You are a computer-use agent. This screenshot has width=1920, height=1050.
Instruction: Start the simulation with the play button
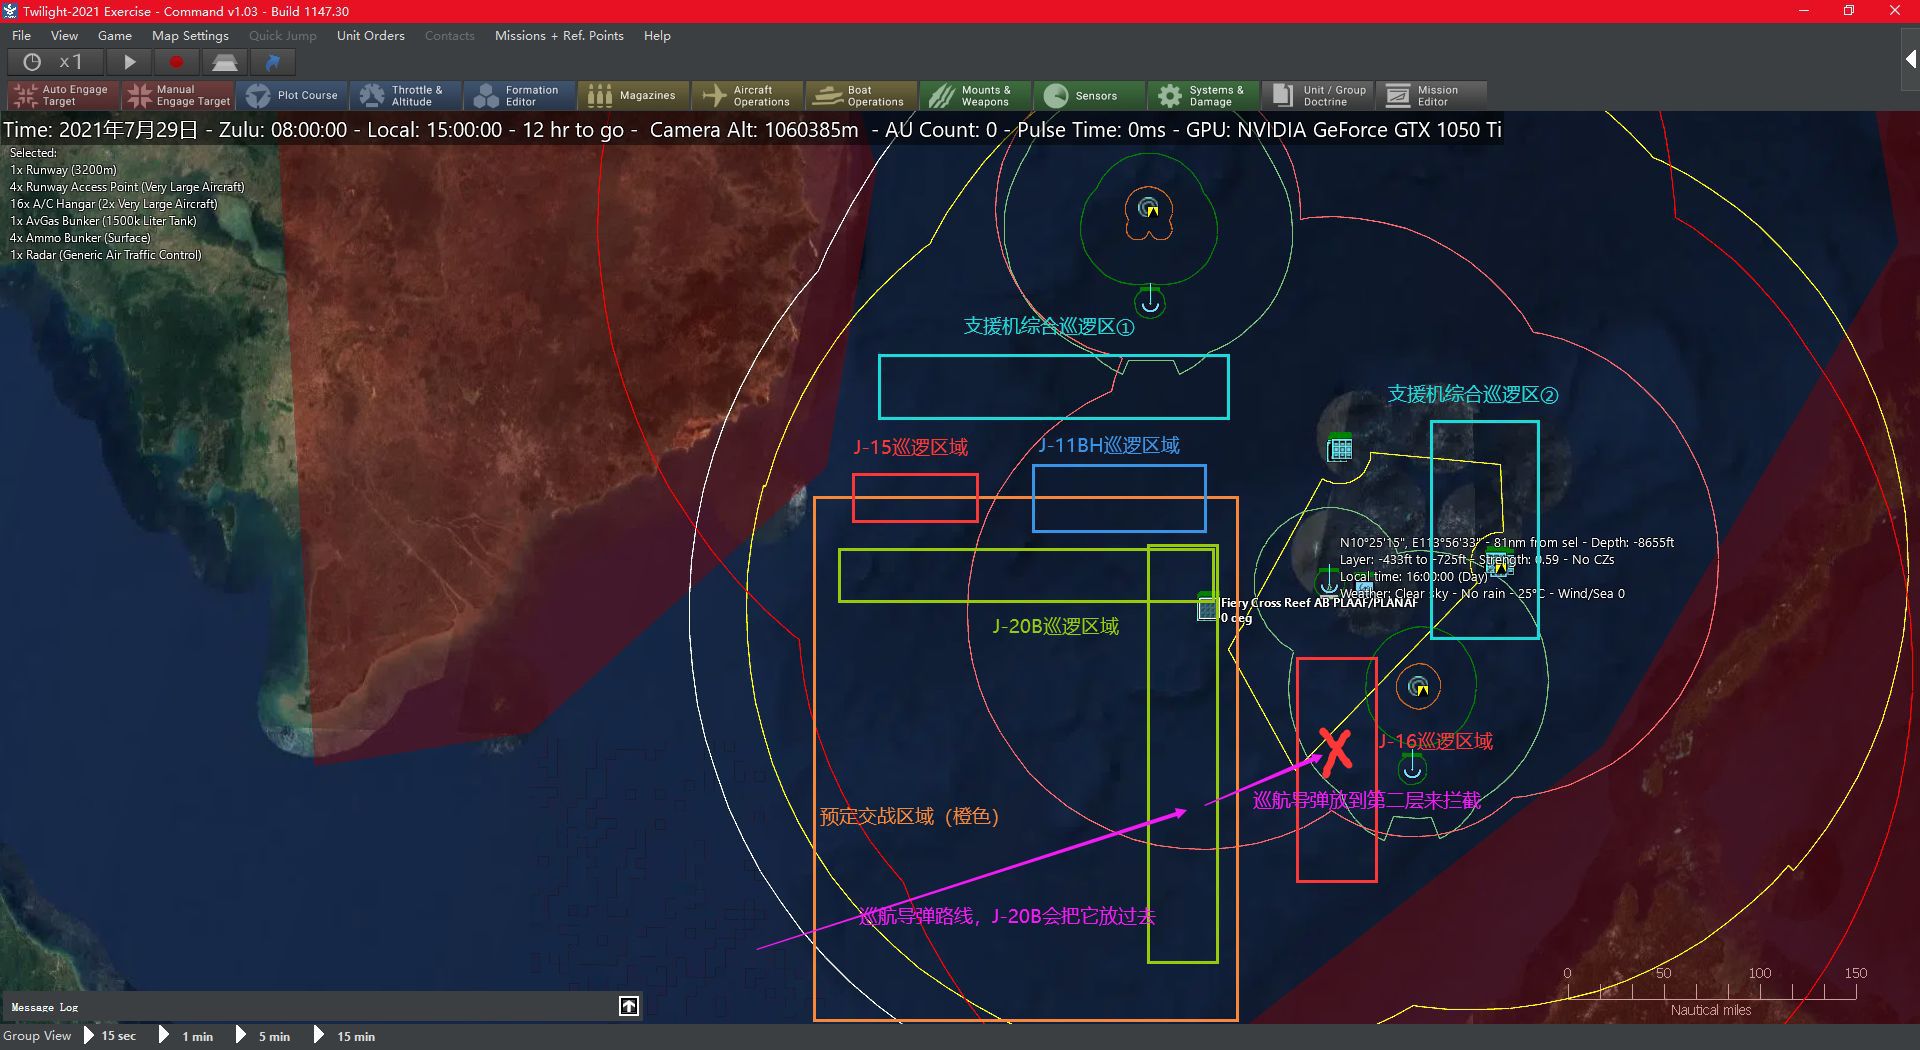click(x=129, y=62)
